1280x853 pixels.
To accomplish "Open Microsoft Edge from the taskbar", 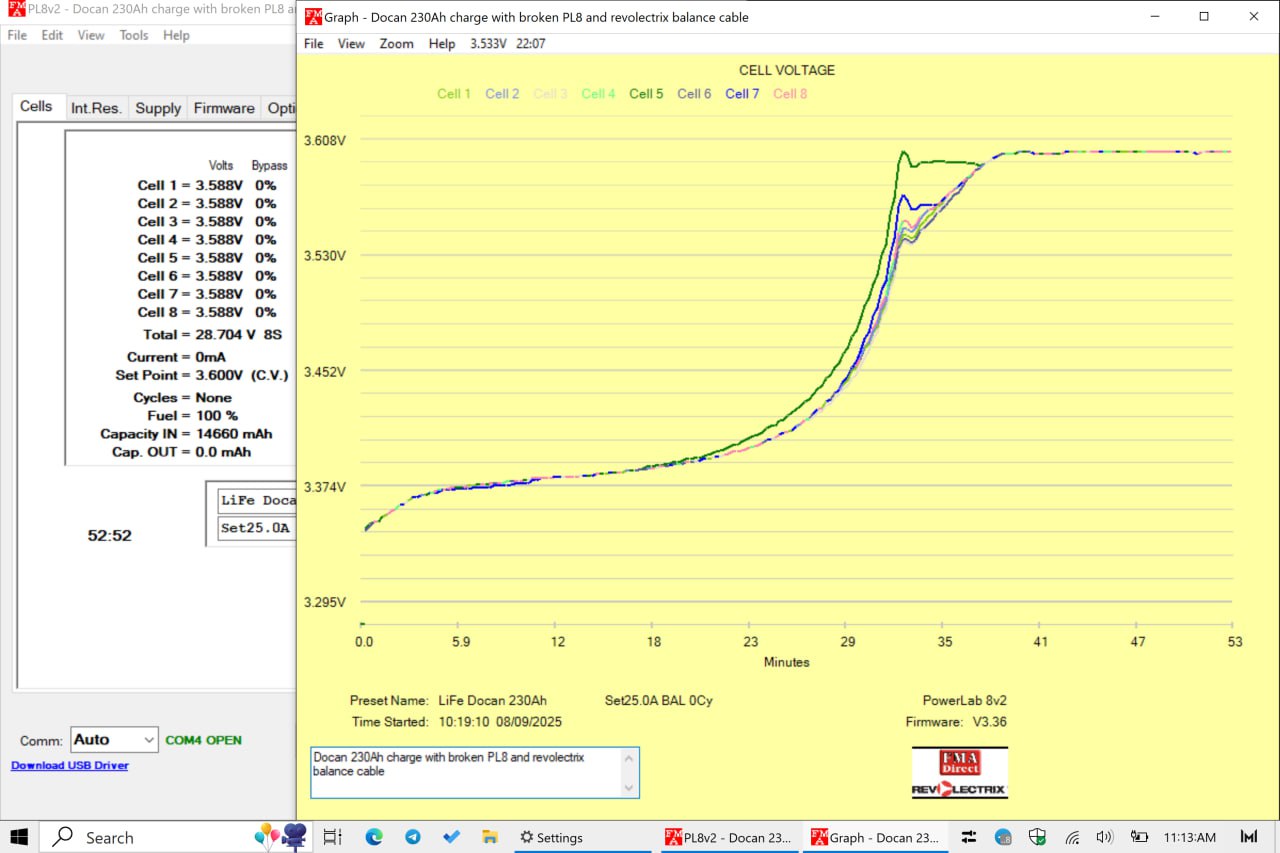I will [374, 837].
